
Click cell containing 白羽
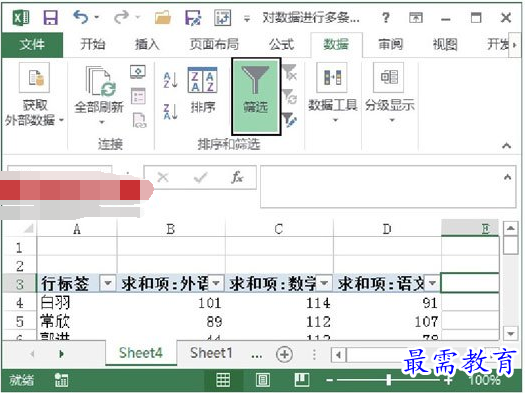tap(77, 303)
